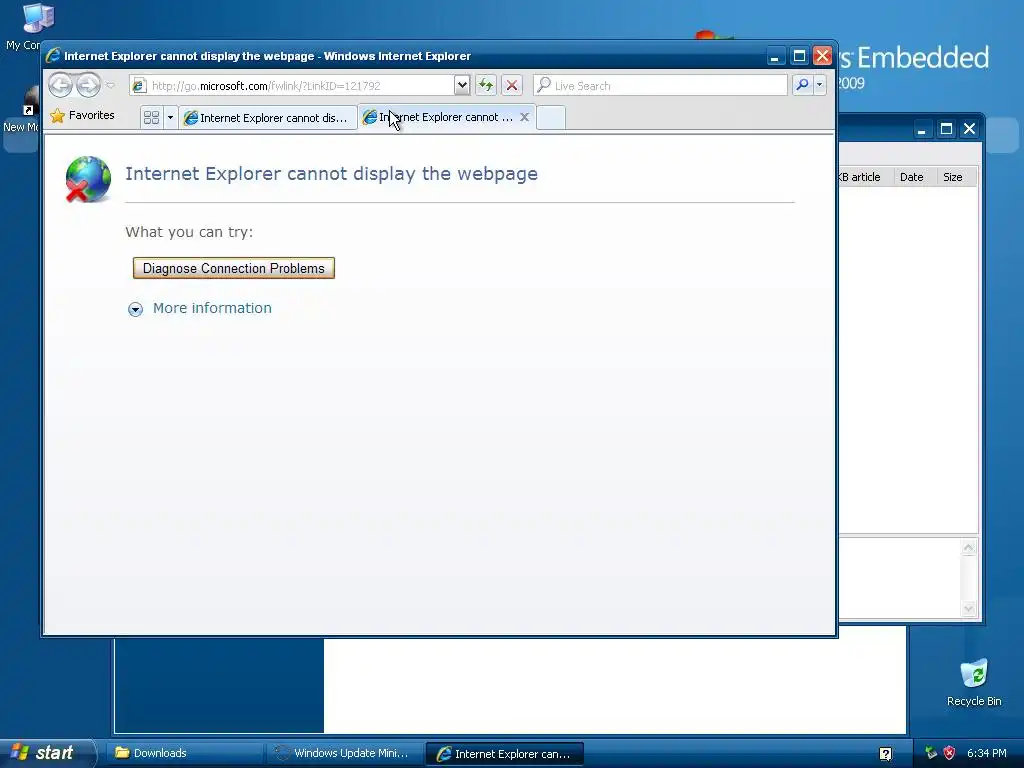This screenshot has width=1024, height=768.
Task: Maximize the background update window
Action: 946,129
